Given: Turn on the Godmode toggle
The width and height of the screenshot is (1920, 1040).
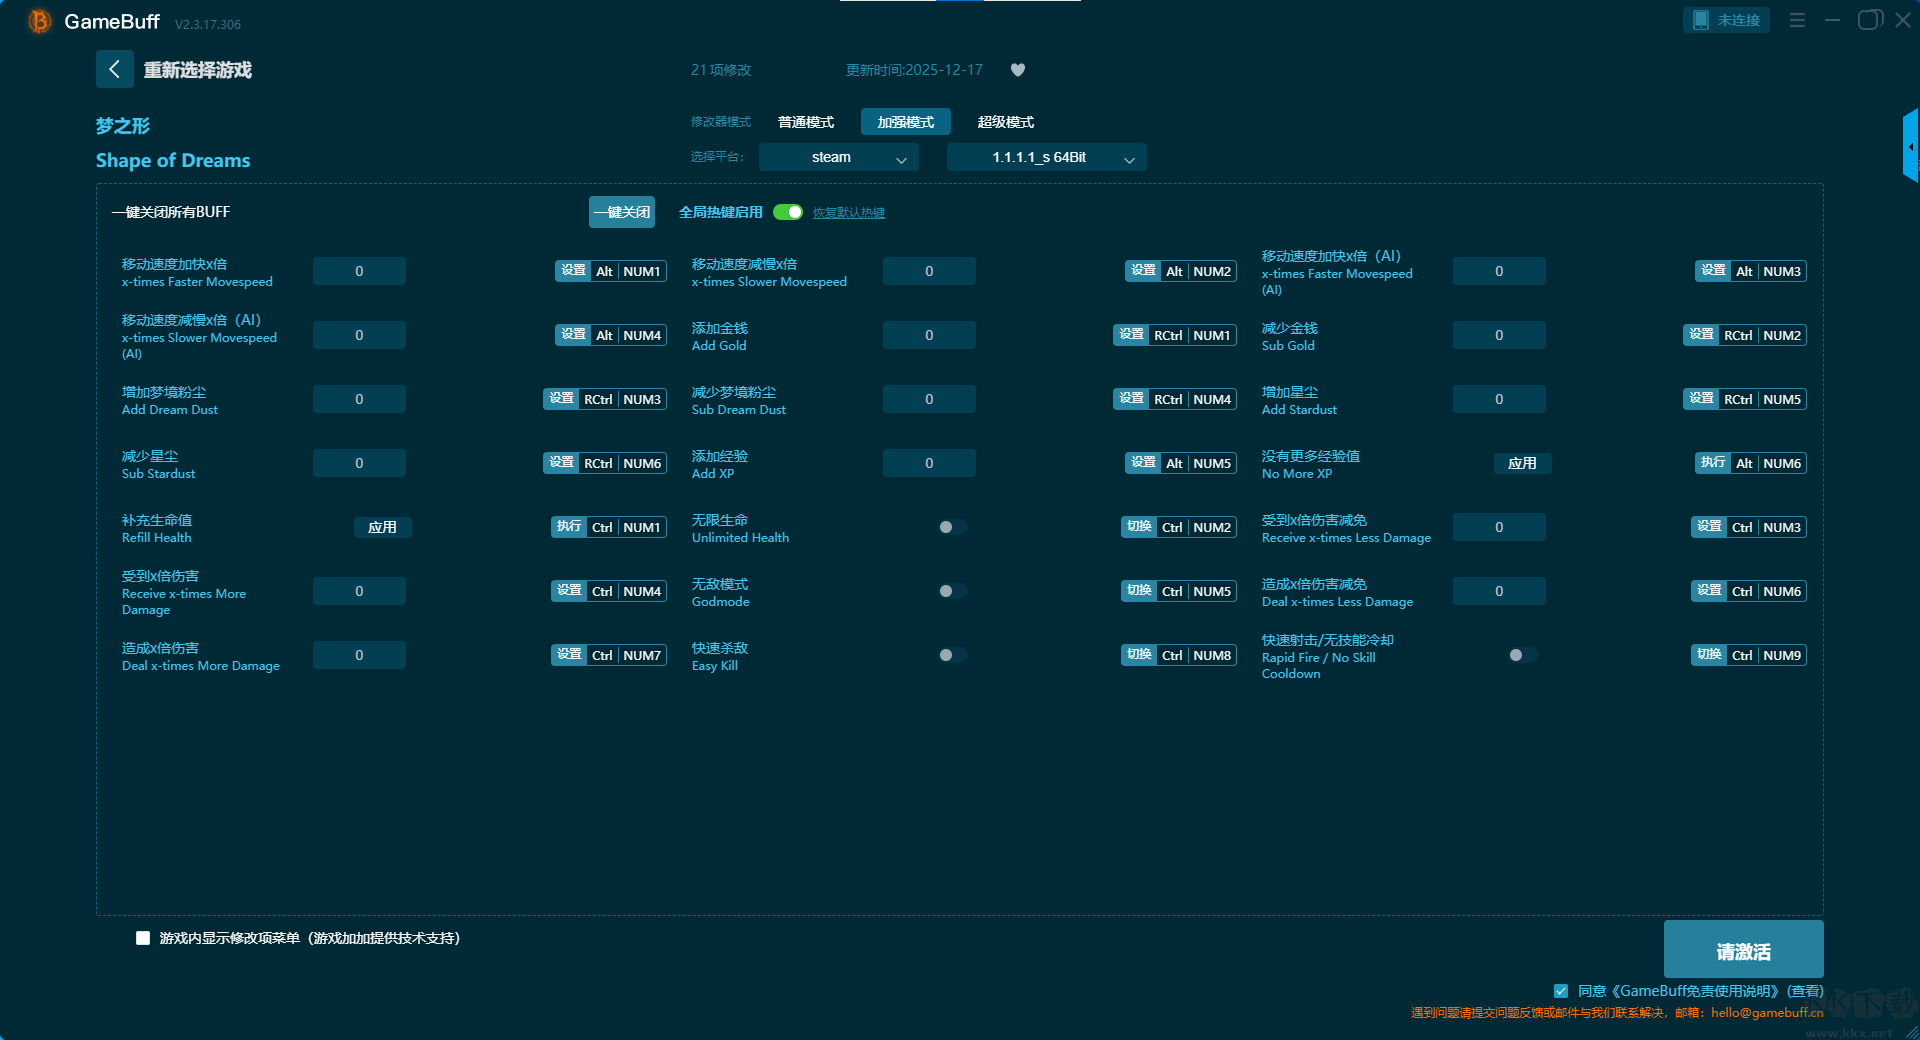Looking at the screenshot, I should (x=952, y=591).
